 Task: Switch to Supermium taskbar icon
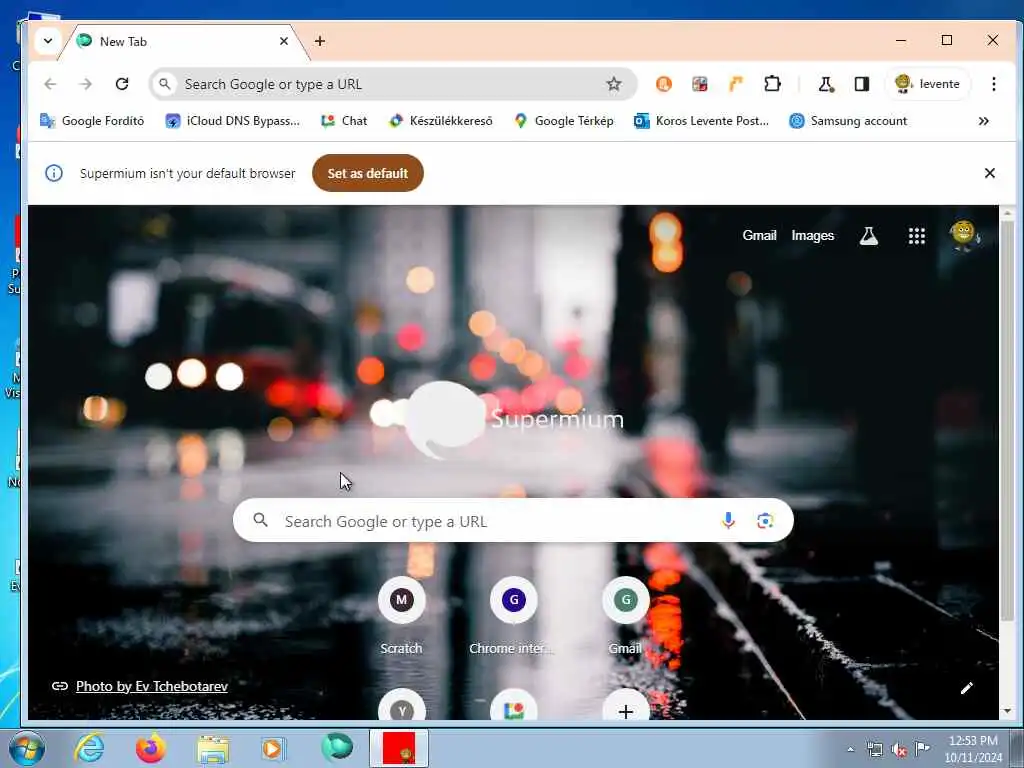[336, 748]
